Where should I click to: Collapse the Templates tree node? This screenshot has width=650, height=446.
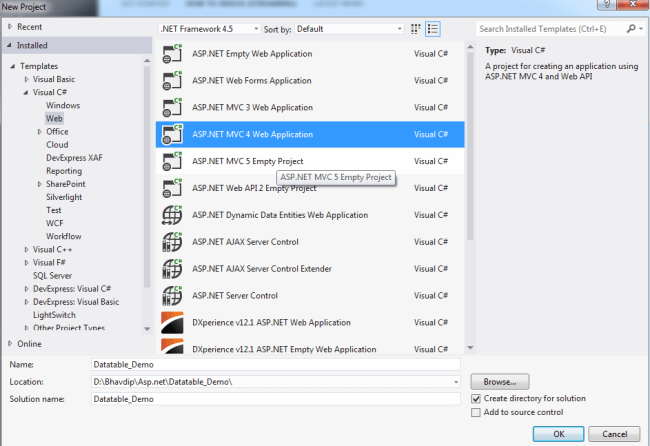[13, 66]
